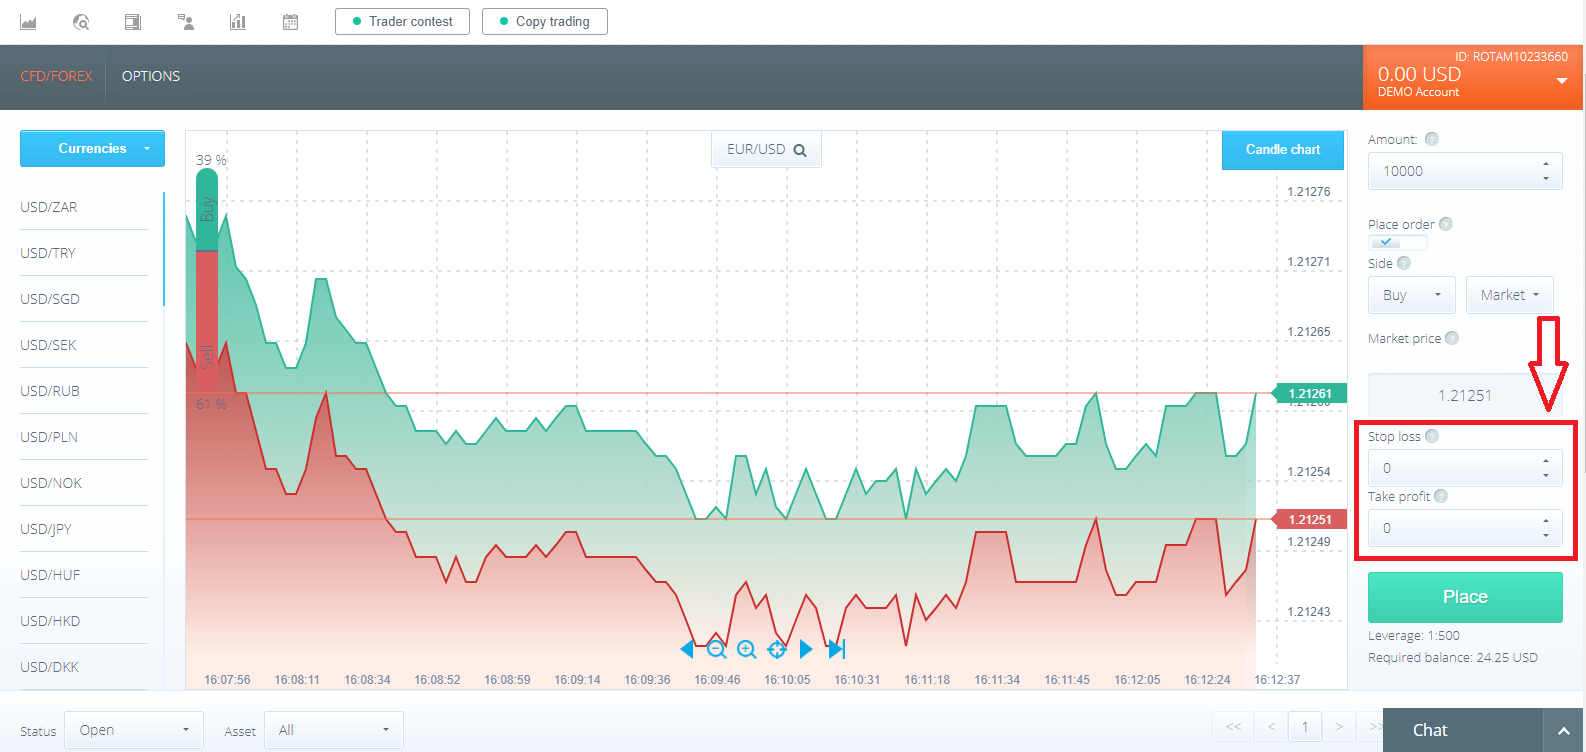Click the help icon next to Take profit

coord(1441,496)
